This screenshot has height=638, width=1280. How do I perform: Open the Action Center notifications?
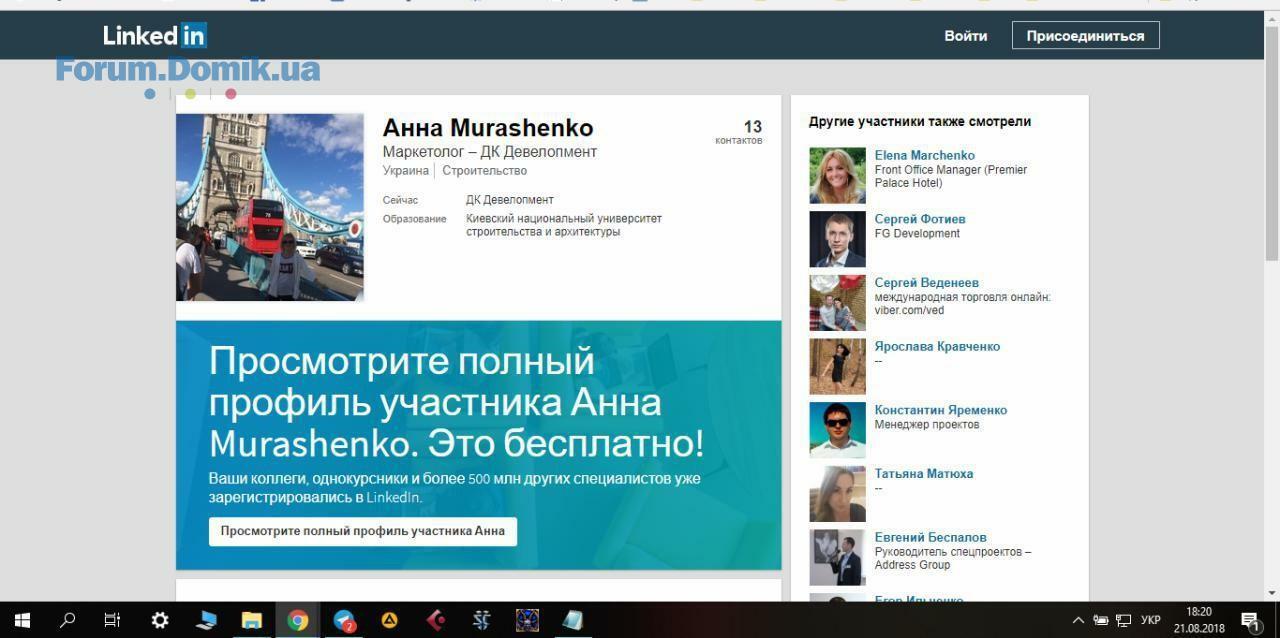point(1251,620)
